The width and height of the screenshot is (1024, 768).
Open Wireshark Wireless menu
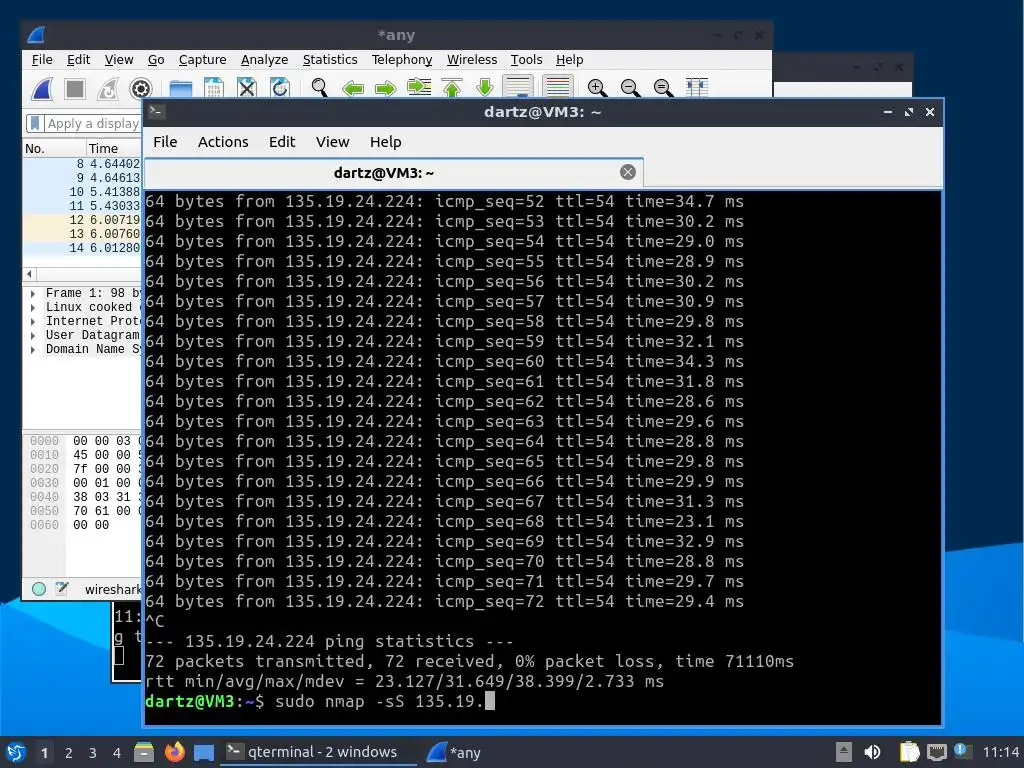point(472,59)
